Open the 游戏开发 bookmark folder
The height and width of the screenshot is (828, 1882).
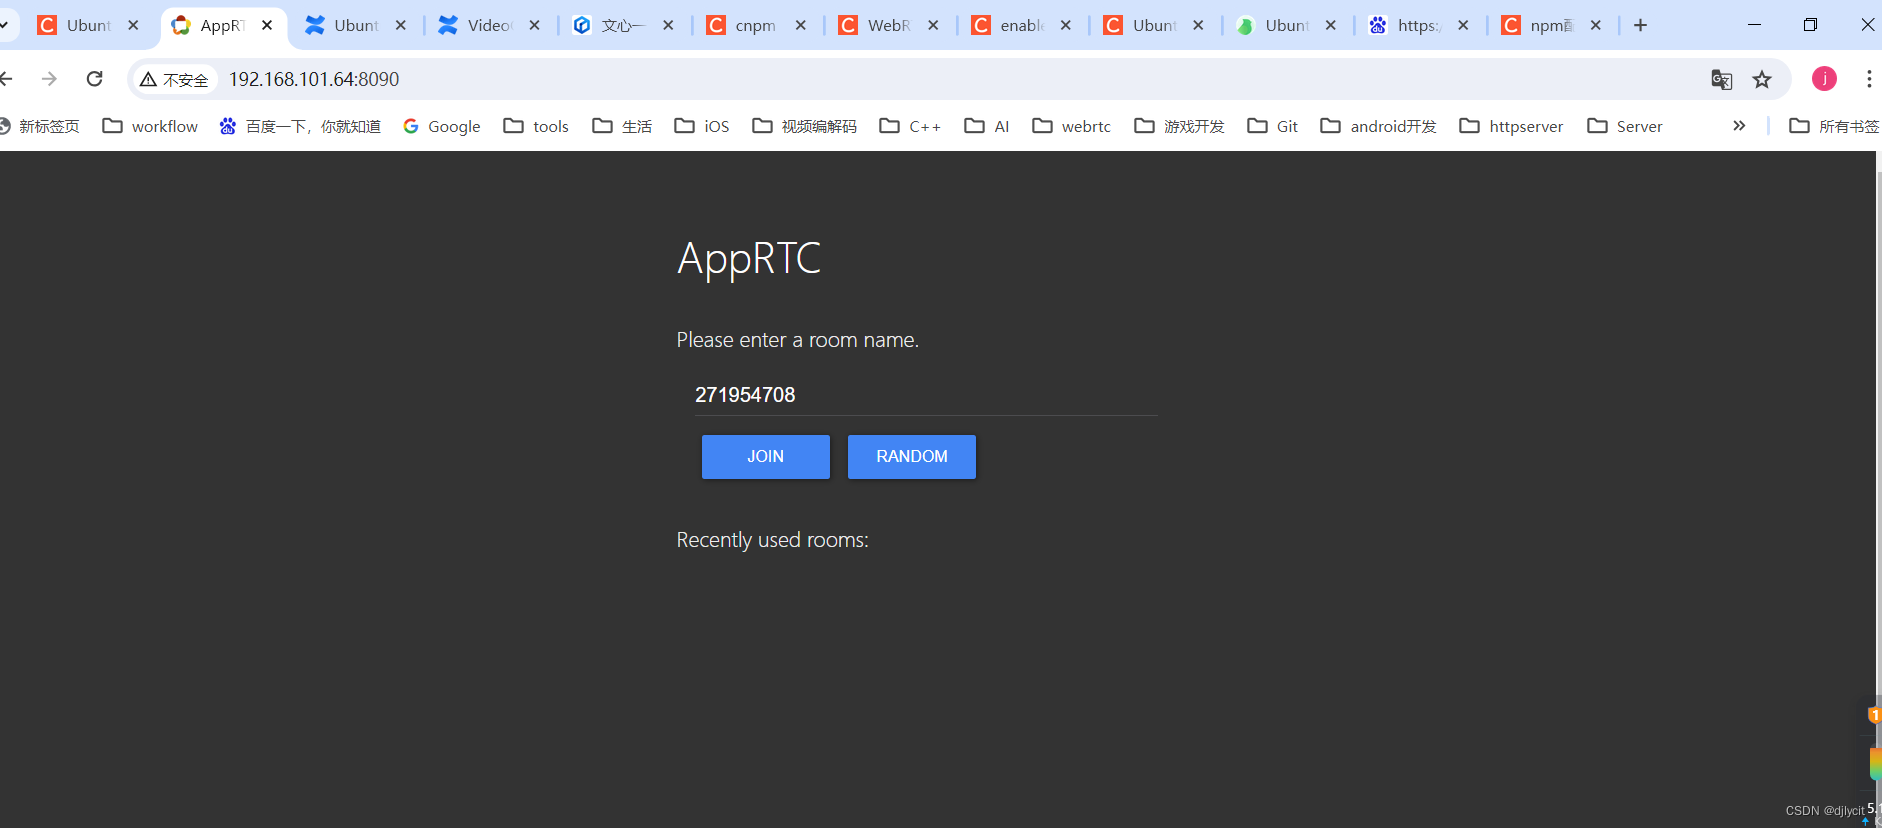tap(1180, 126)
